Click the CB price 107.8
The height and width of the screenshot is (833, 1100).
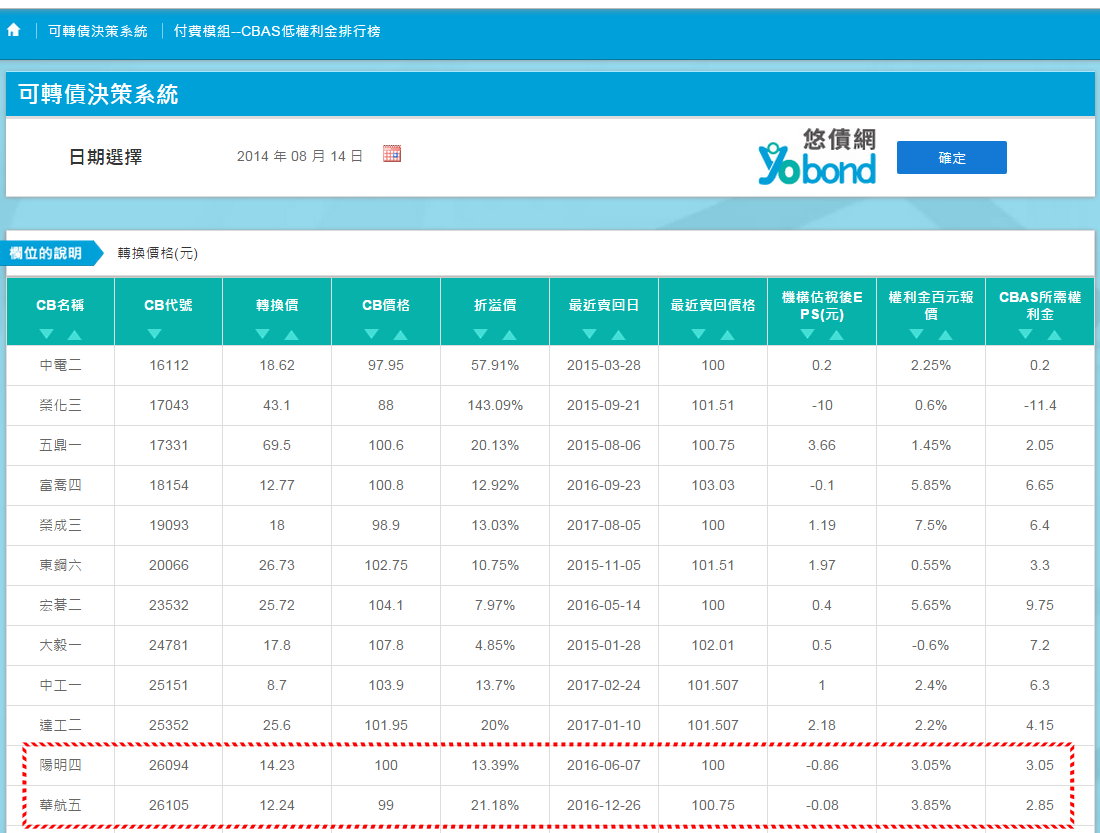386,645
